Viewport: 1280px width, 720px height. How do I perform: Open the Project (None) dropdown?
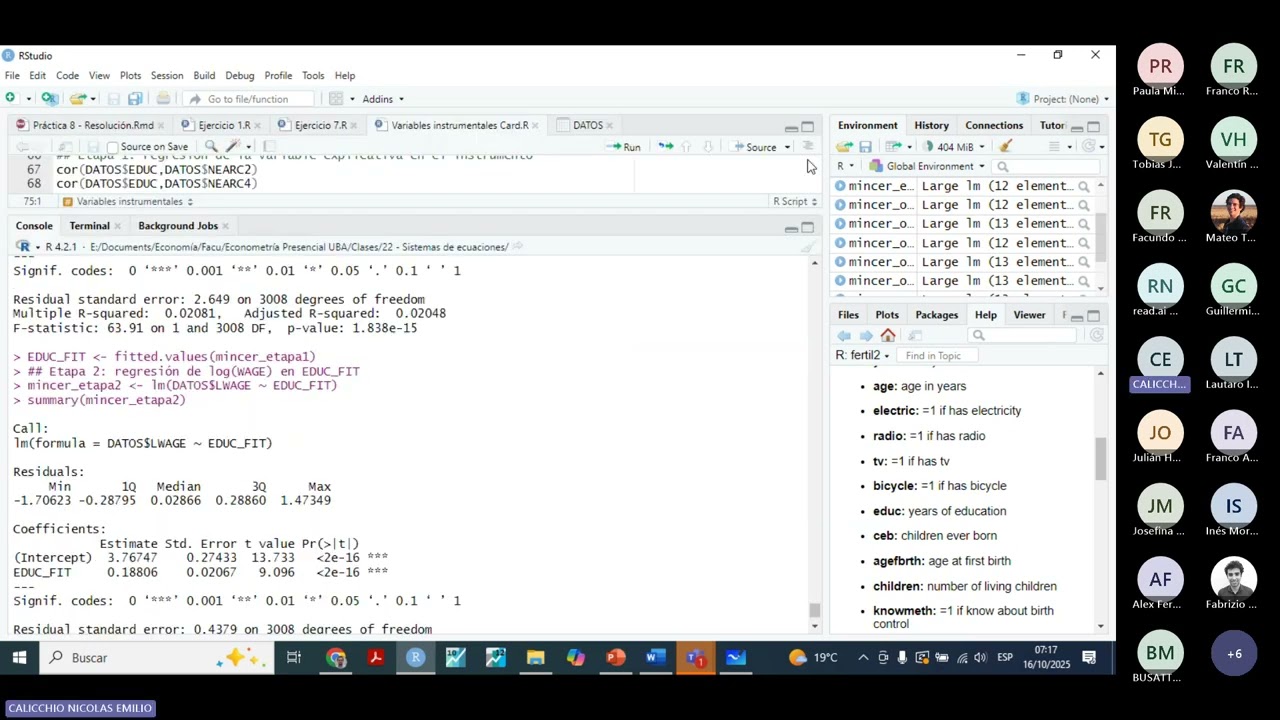coord(1063,99)
